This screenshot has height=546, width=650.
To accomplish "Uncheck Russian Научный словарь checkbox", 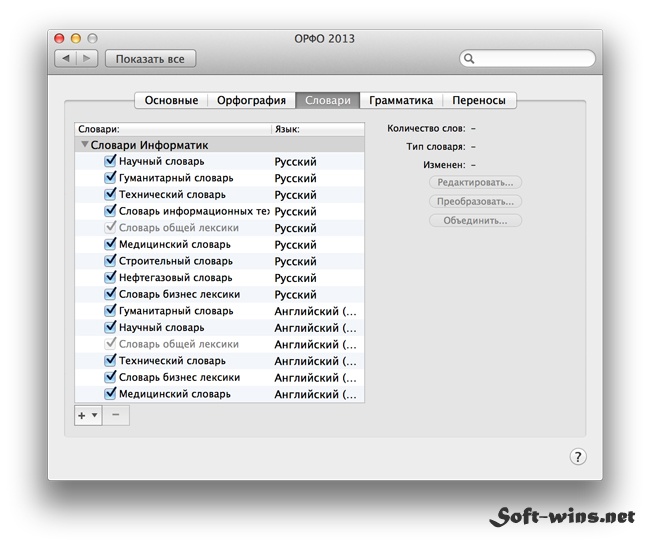I will tap(110, 161).
